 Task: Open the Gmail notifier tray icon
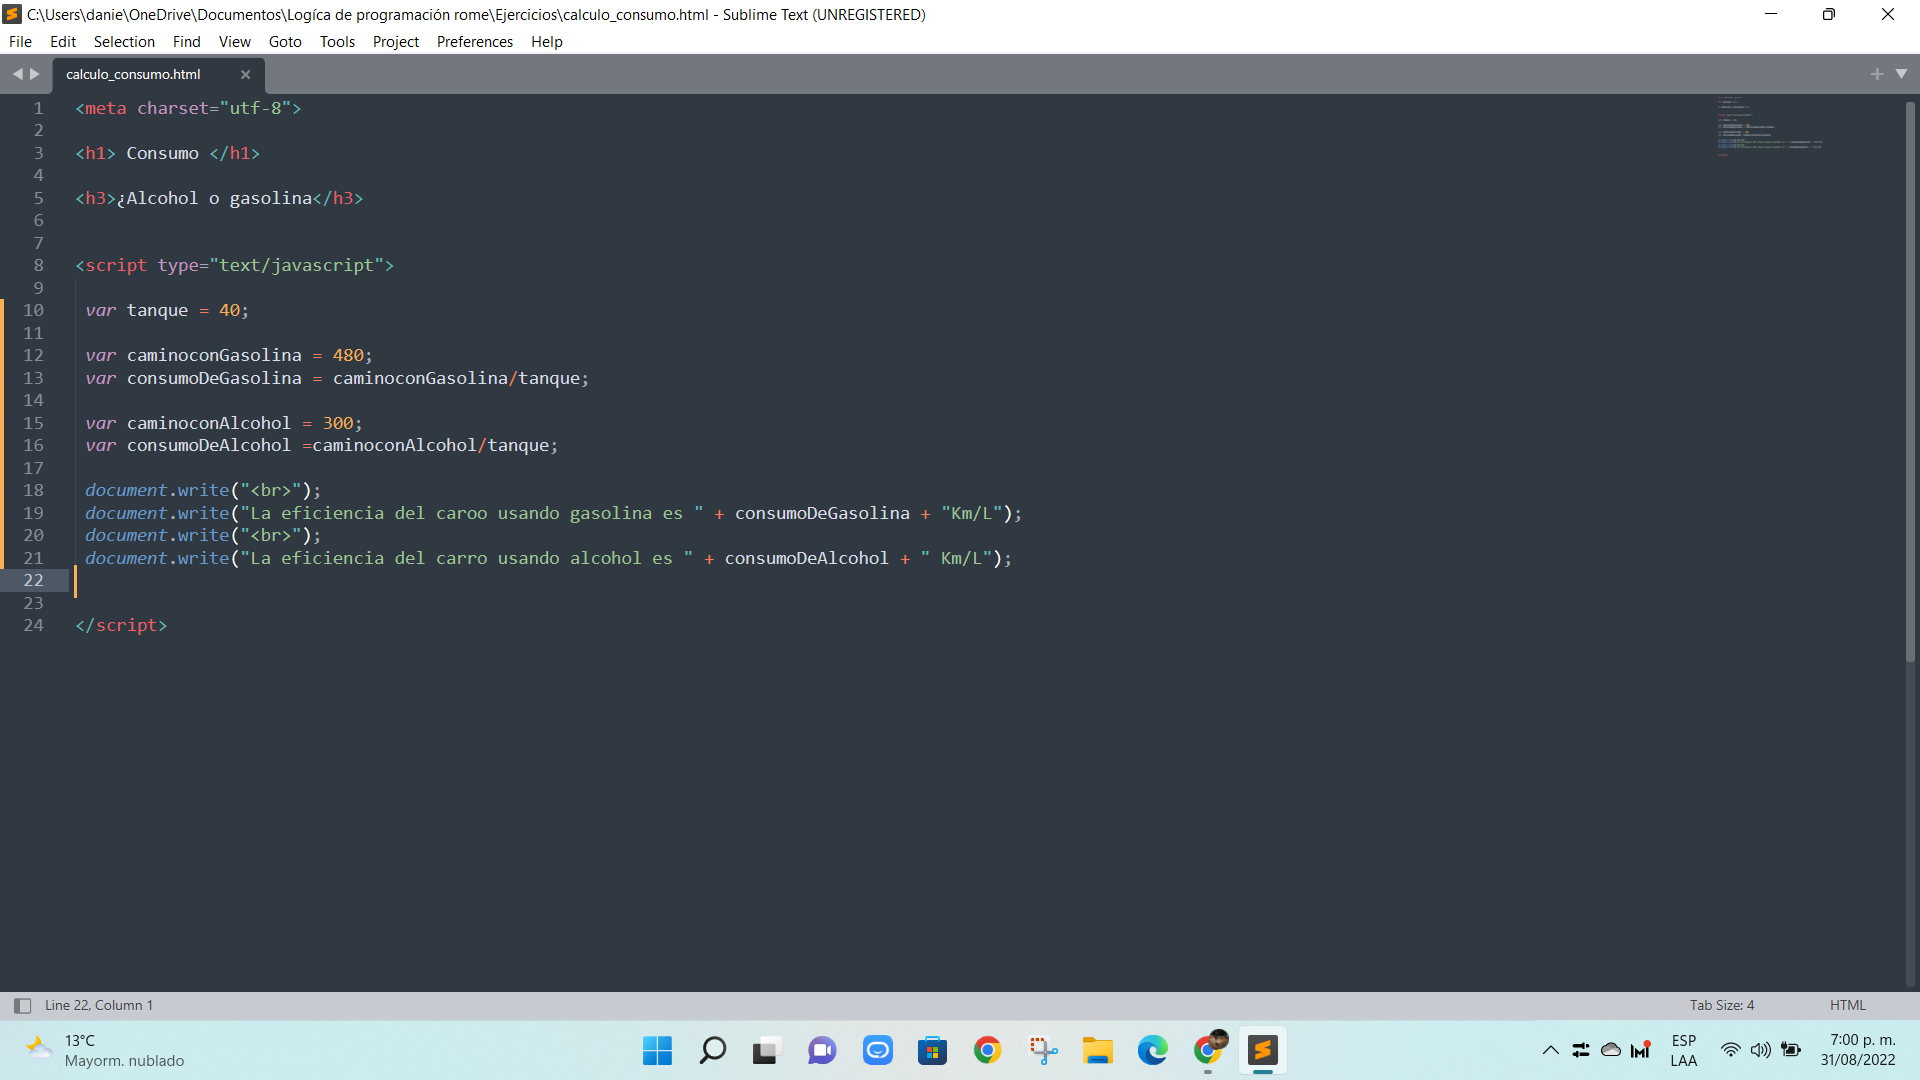[1640, 1050]
